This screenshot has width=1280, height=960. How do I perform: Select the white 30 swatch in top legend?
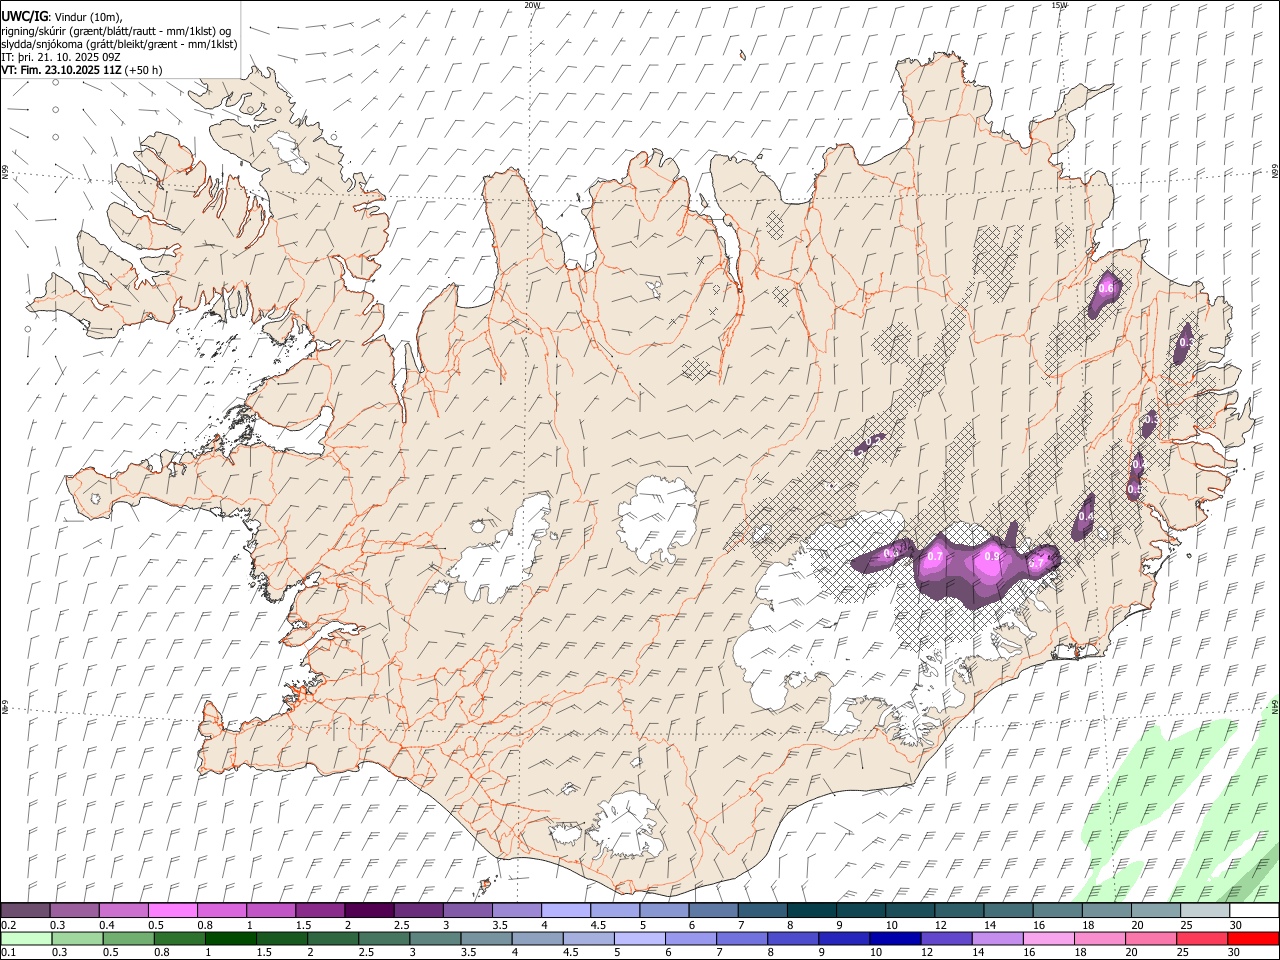pos(1254,911)
